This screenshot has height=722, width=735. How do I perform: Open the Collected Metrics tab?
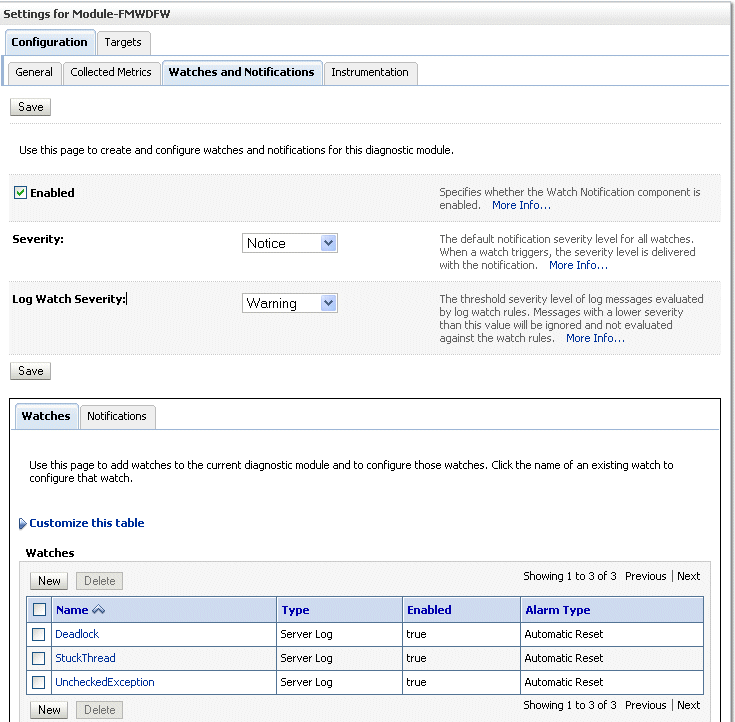pos(111,72)
